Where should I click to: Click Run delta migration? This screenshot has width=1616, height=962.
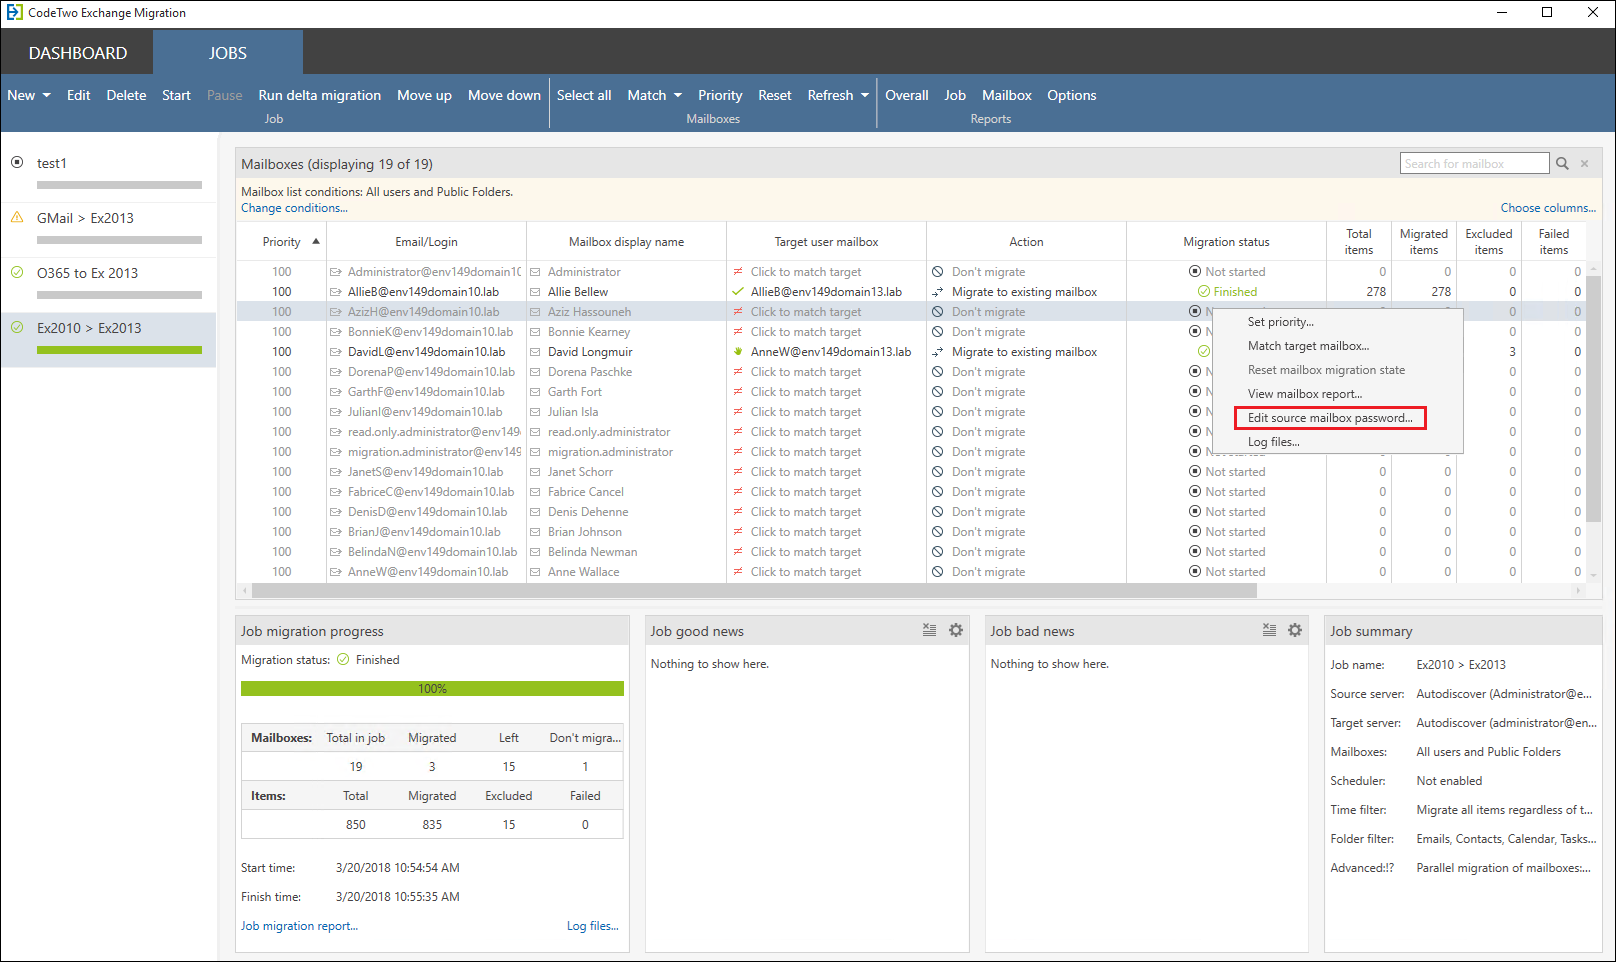click(x=319, y=95)
